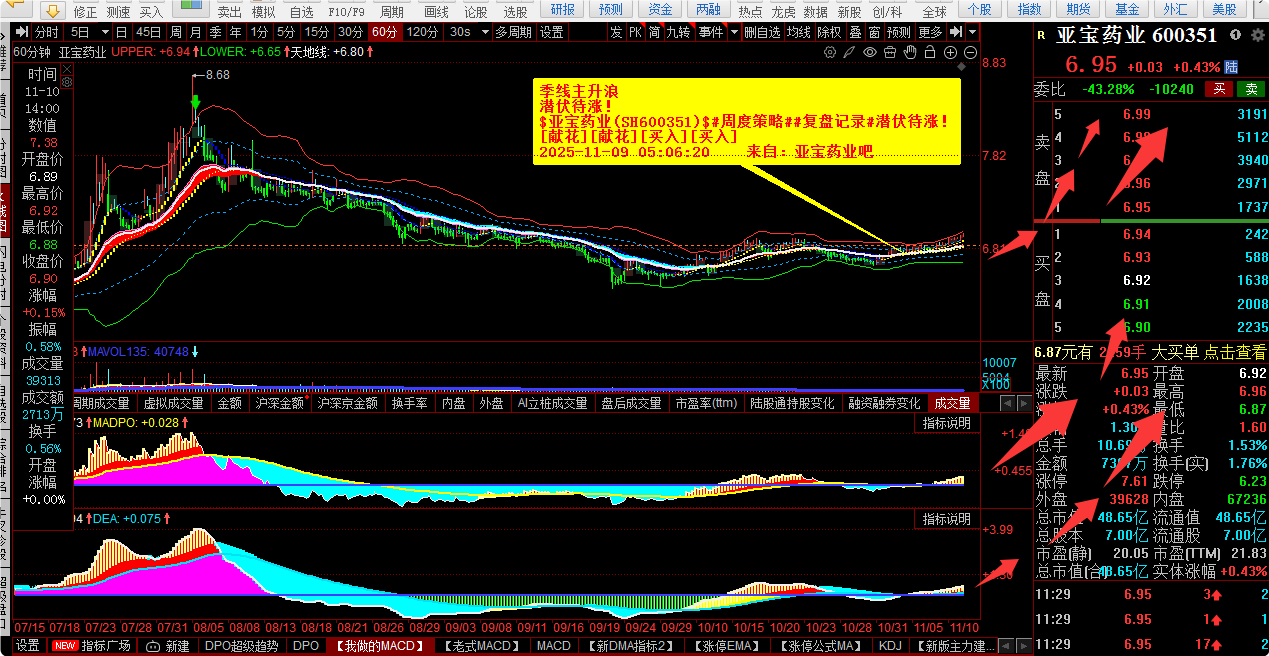This screenshot has width=1269, height=656.
Task: Toggle 简 simple mode button
Action: coord(654,31)
